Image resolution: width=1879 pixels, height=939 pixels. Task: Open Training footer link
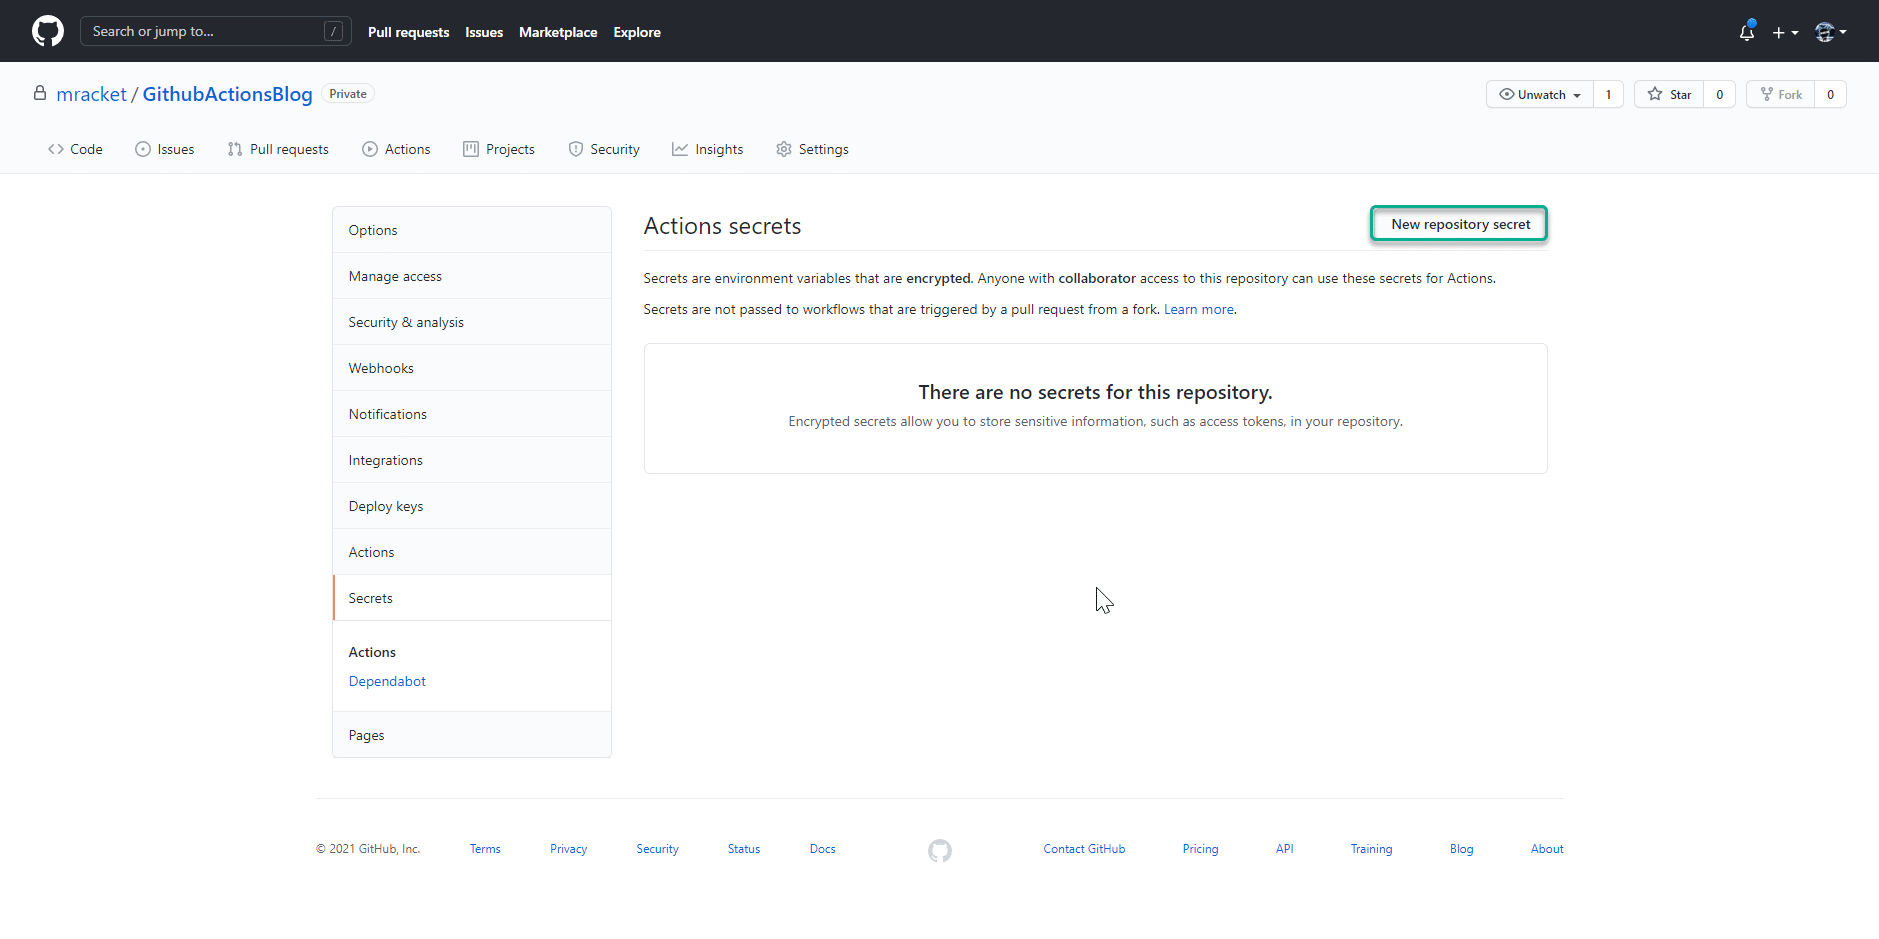[1371, 849]
